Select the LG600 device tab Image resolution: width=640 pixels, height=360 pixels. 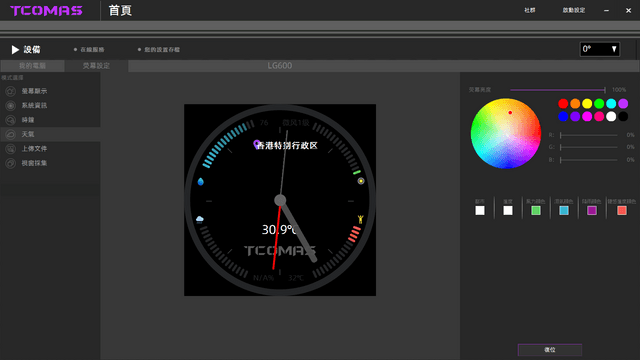click(280, 66)
